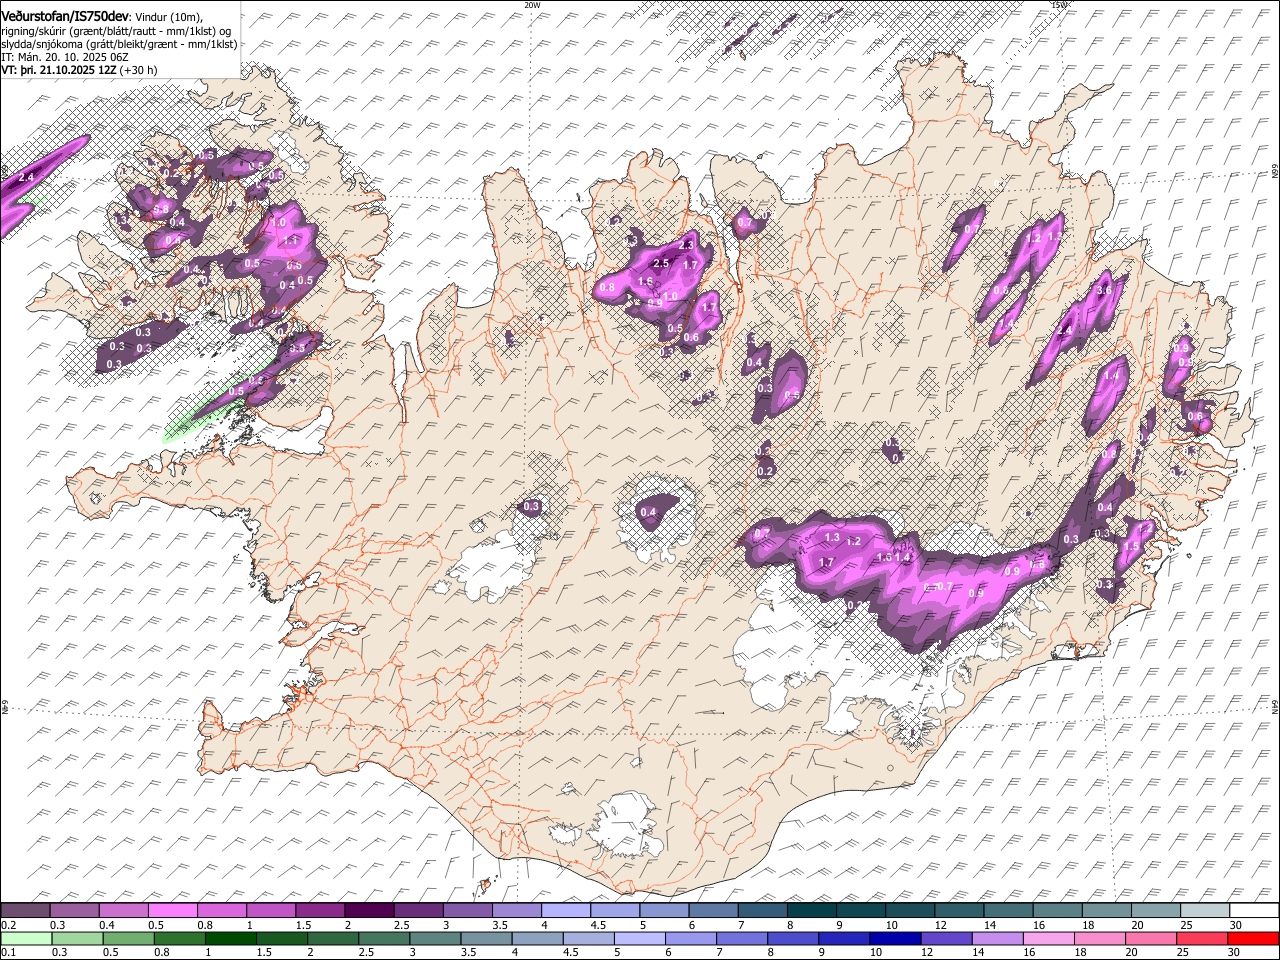Click the rain legend 12 violet swatch

[x=945, y=938]
